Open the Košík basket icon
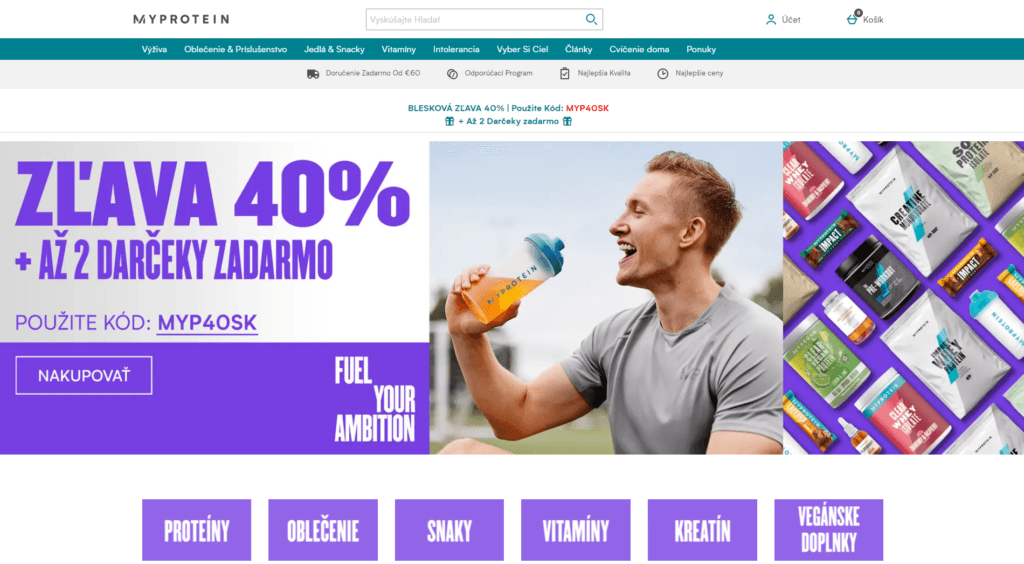The height and width of the screenshot is (564, 1024). coord(852,20)
